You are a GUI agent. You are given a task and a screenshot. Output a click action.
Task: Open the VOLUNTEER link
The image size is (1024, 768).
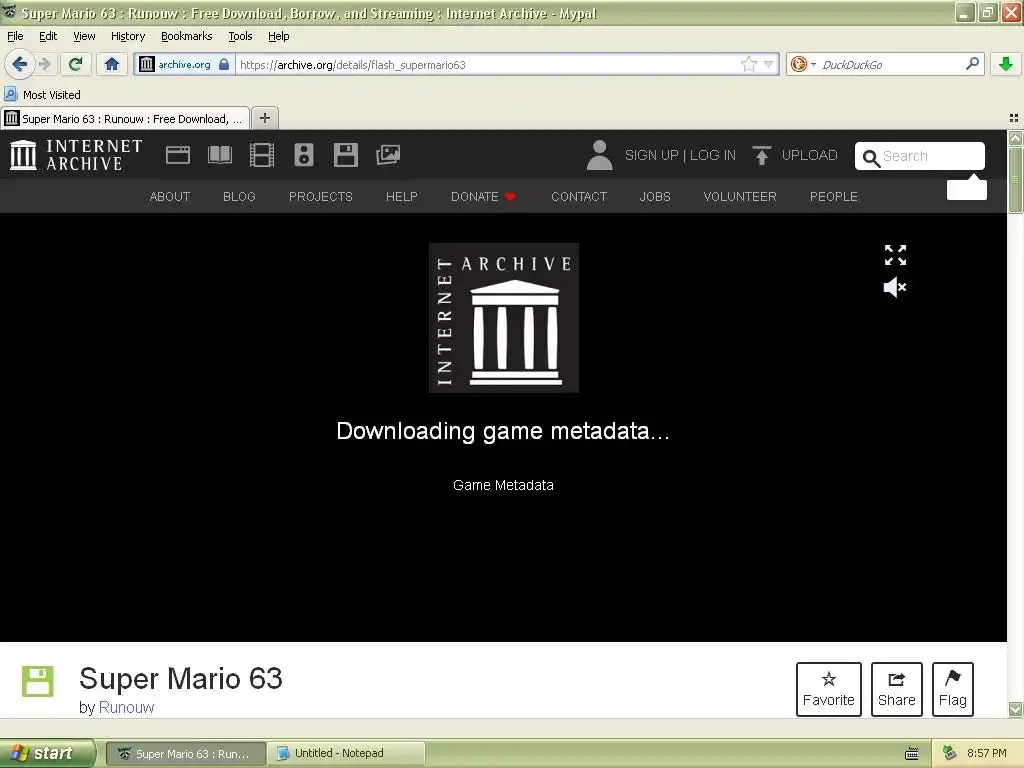point(740,197)
